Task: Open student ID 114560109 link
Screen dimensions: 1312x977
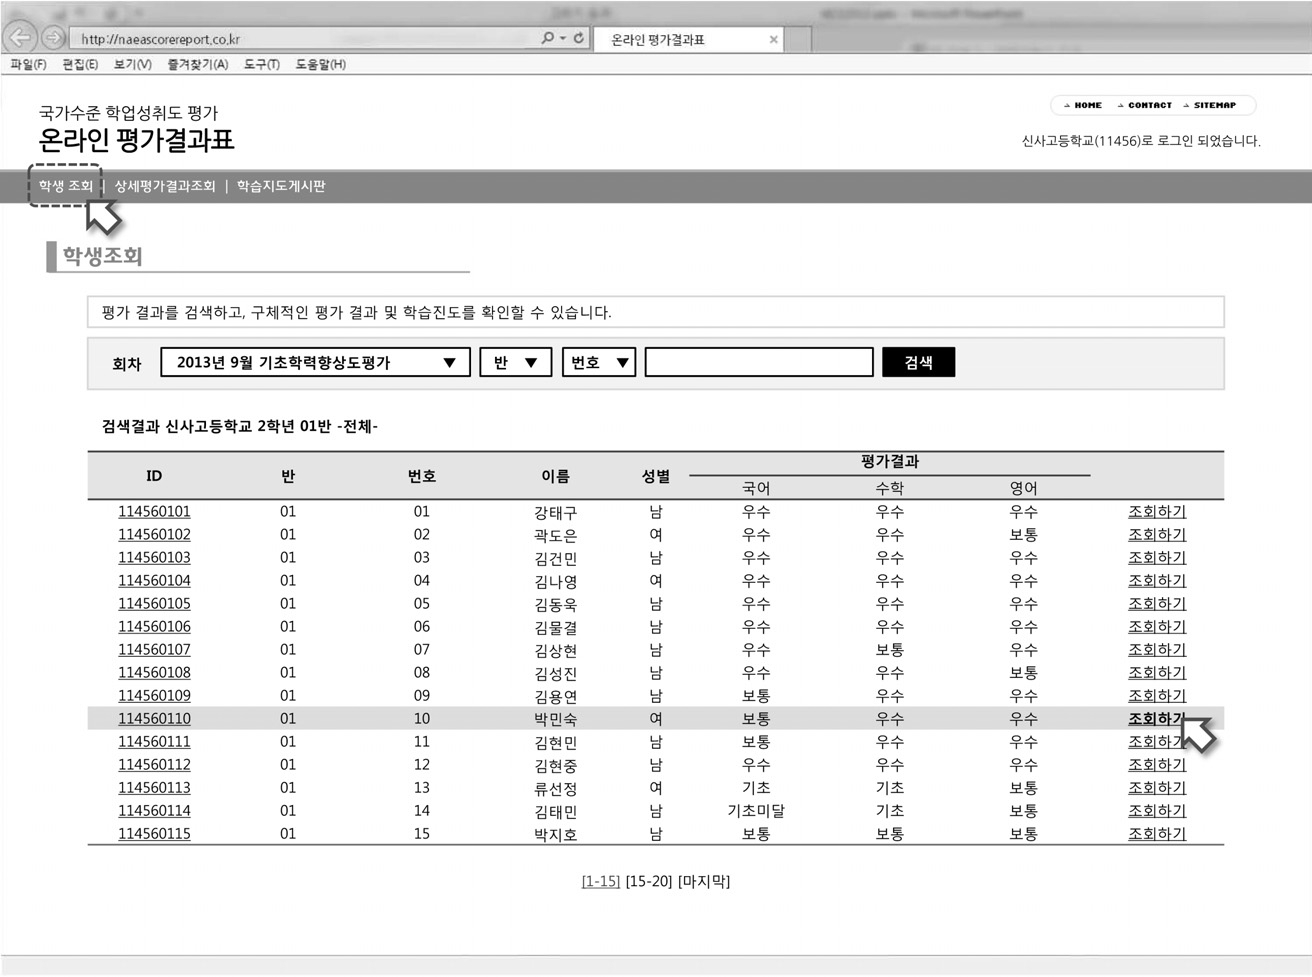Action: (154, 696)
